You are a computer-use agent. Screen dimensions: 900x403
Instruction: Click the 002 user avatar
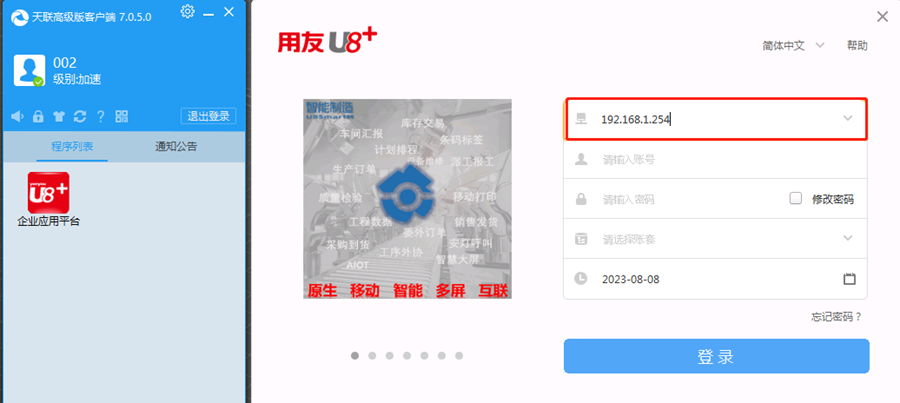[29, 71]
